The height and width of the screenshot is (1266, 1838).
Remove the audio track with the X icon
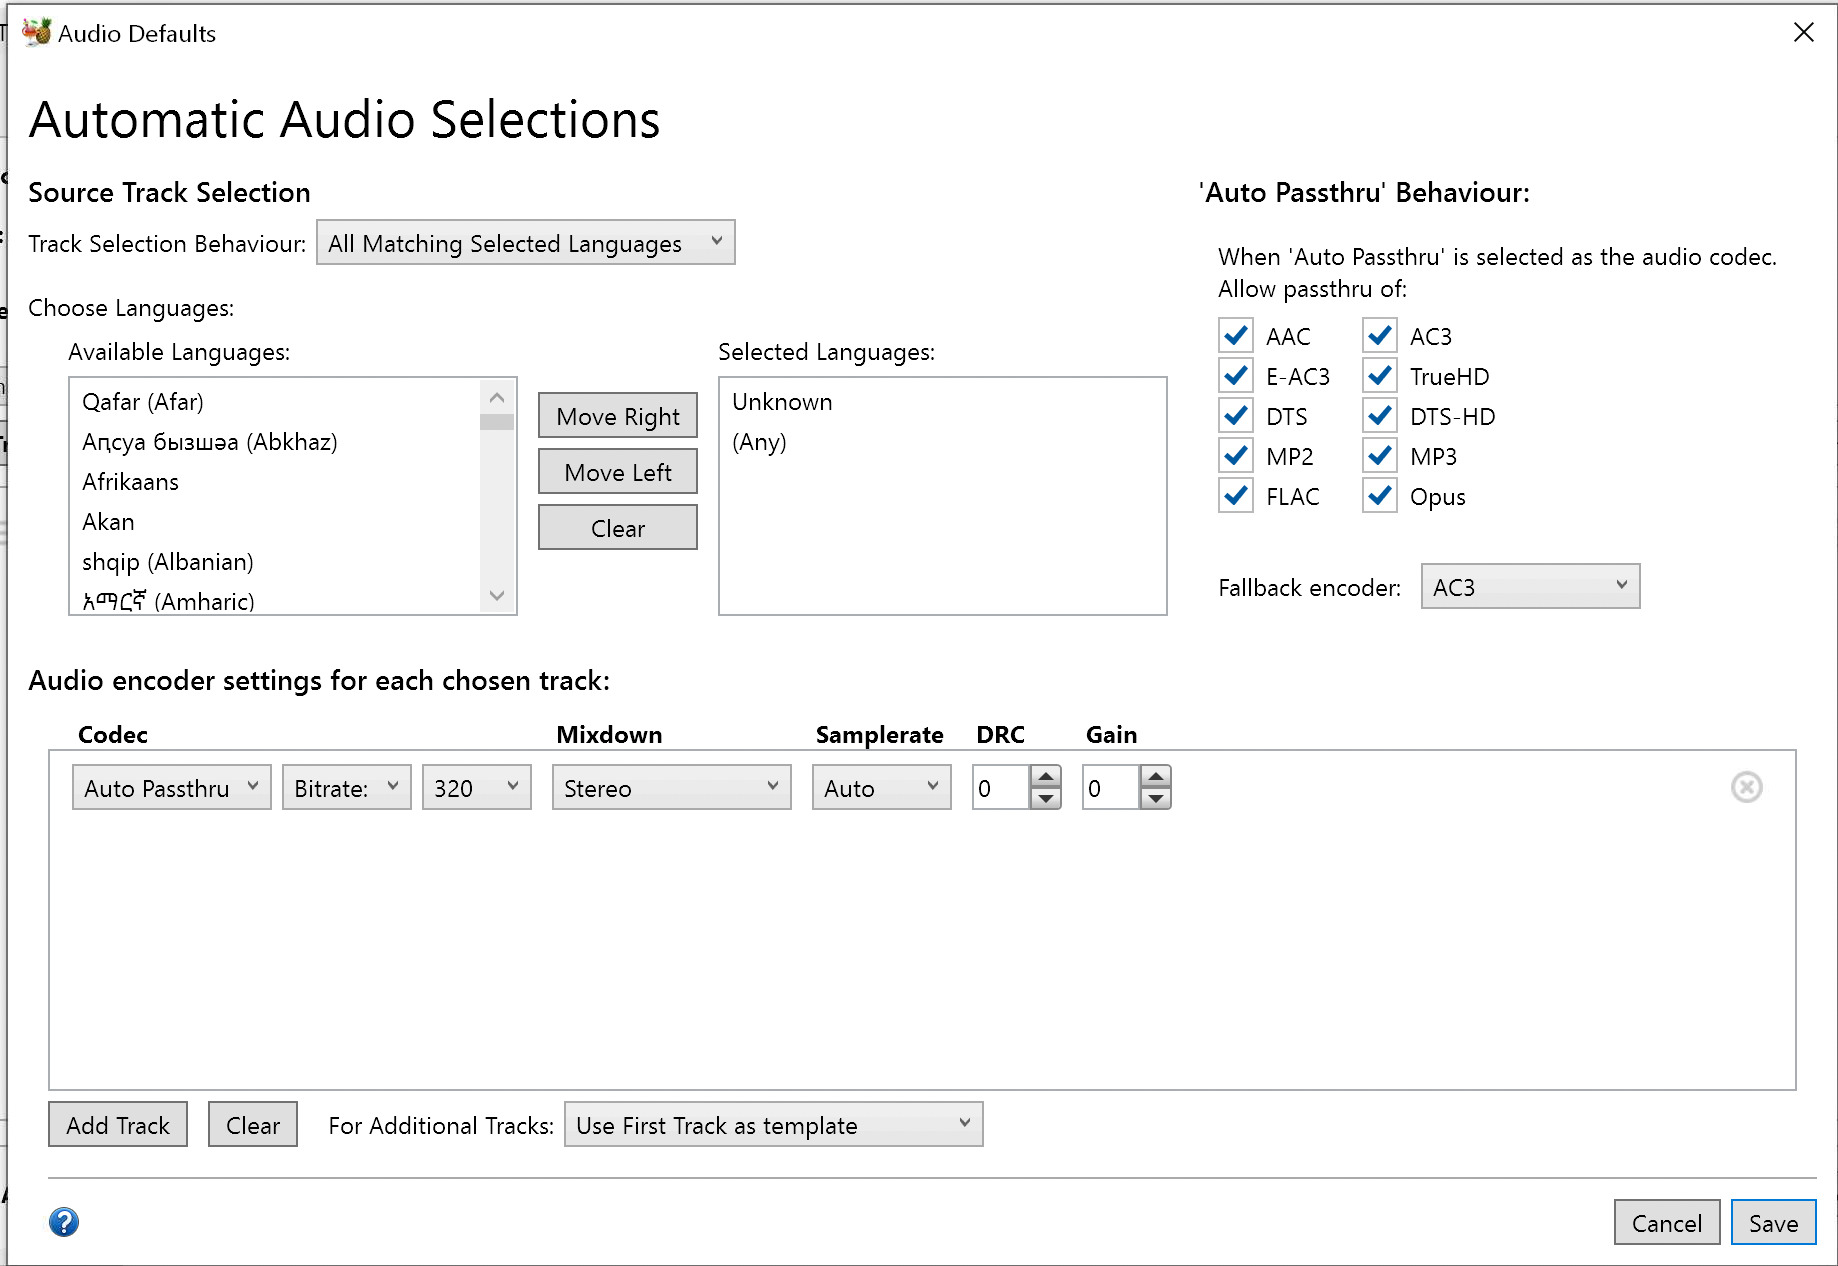point(1746,787)
